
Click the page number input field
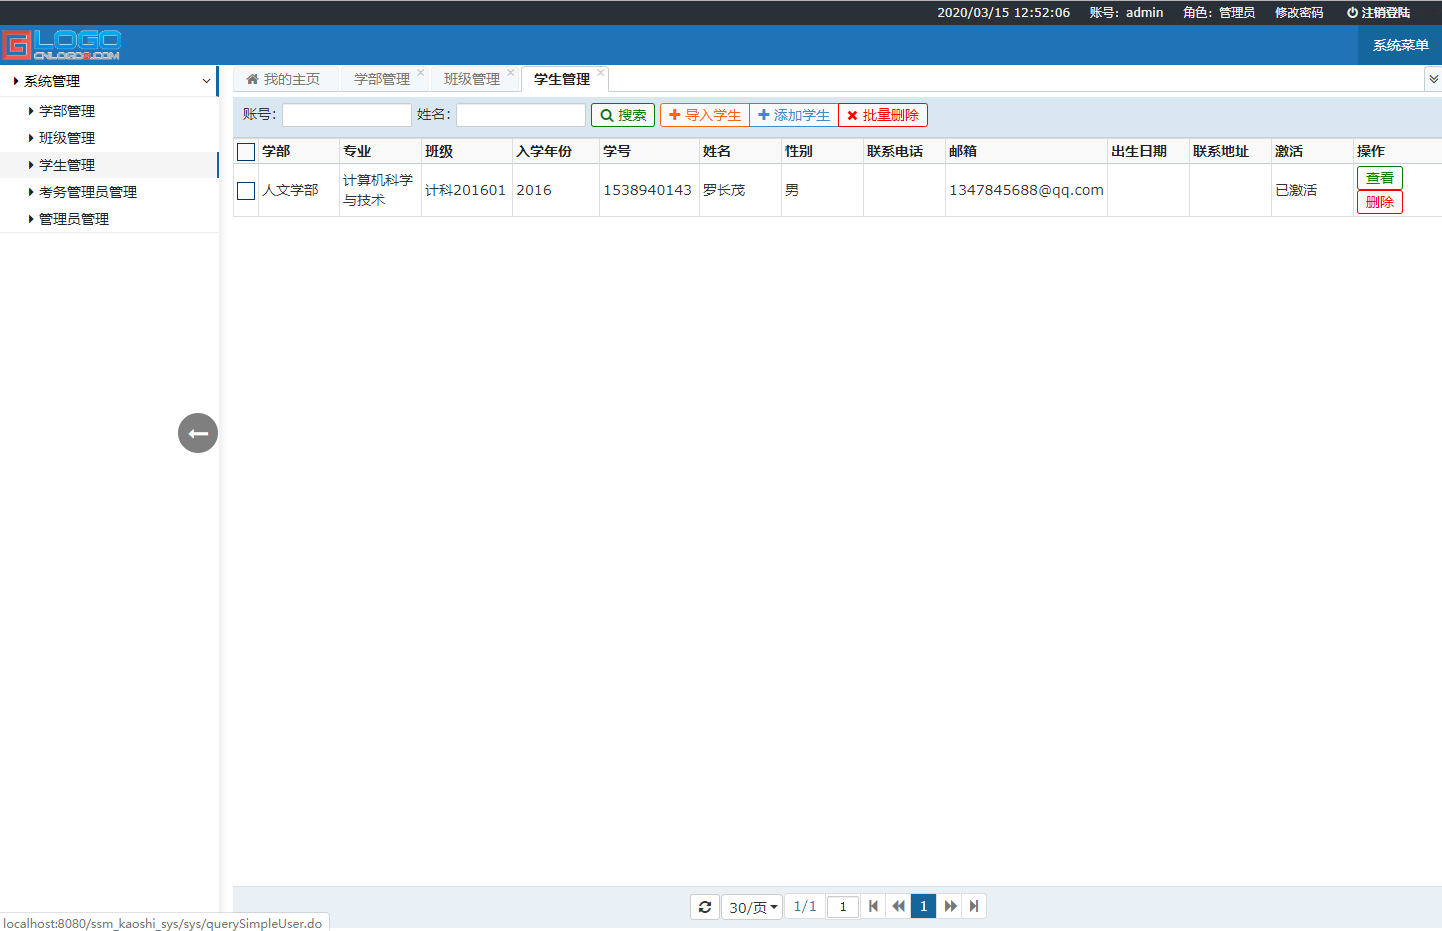point(842,906)
